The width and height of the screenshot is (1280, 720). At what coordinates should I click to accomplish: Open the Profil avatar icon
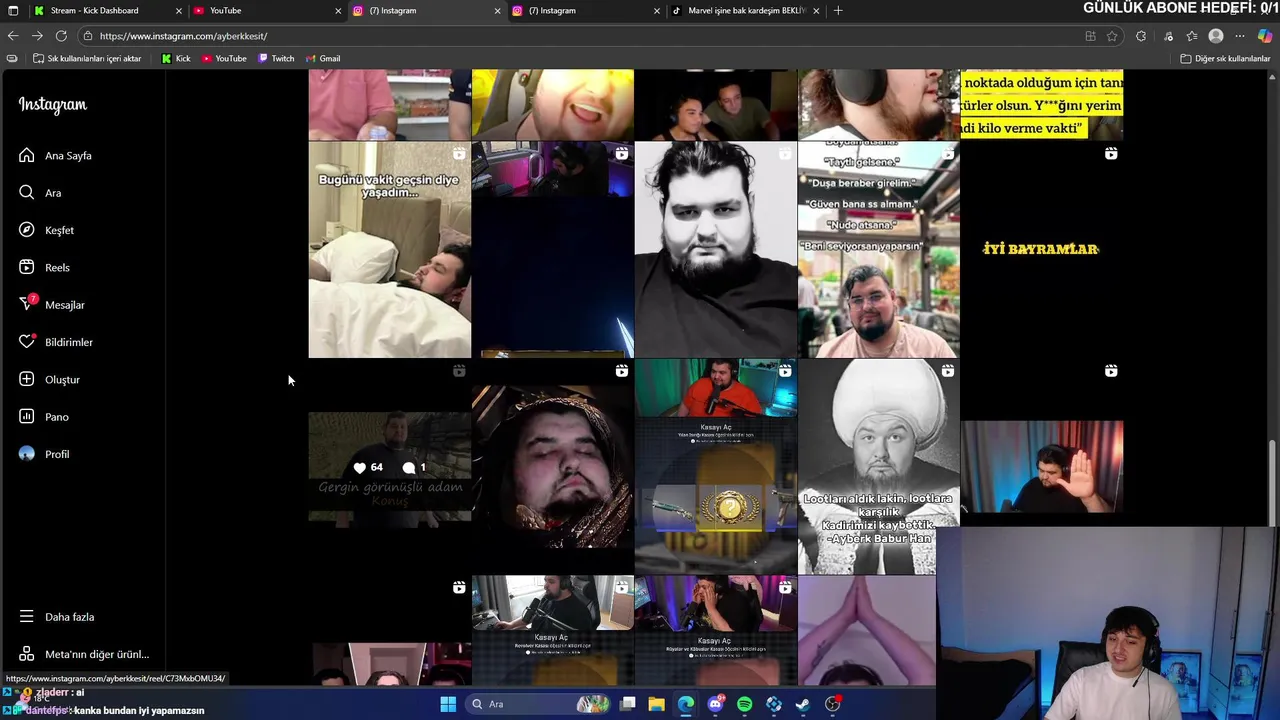[26, 454]
